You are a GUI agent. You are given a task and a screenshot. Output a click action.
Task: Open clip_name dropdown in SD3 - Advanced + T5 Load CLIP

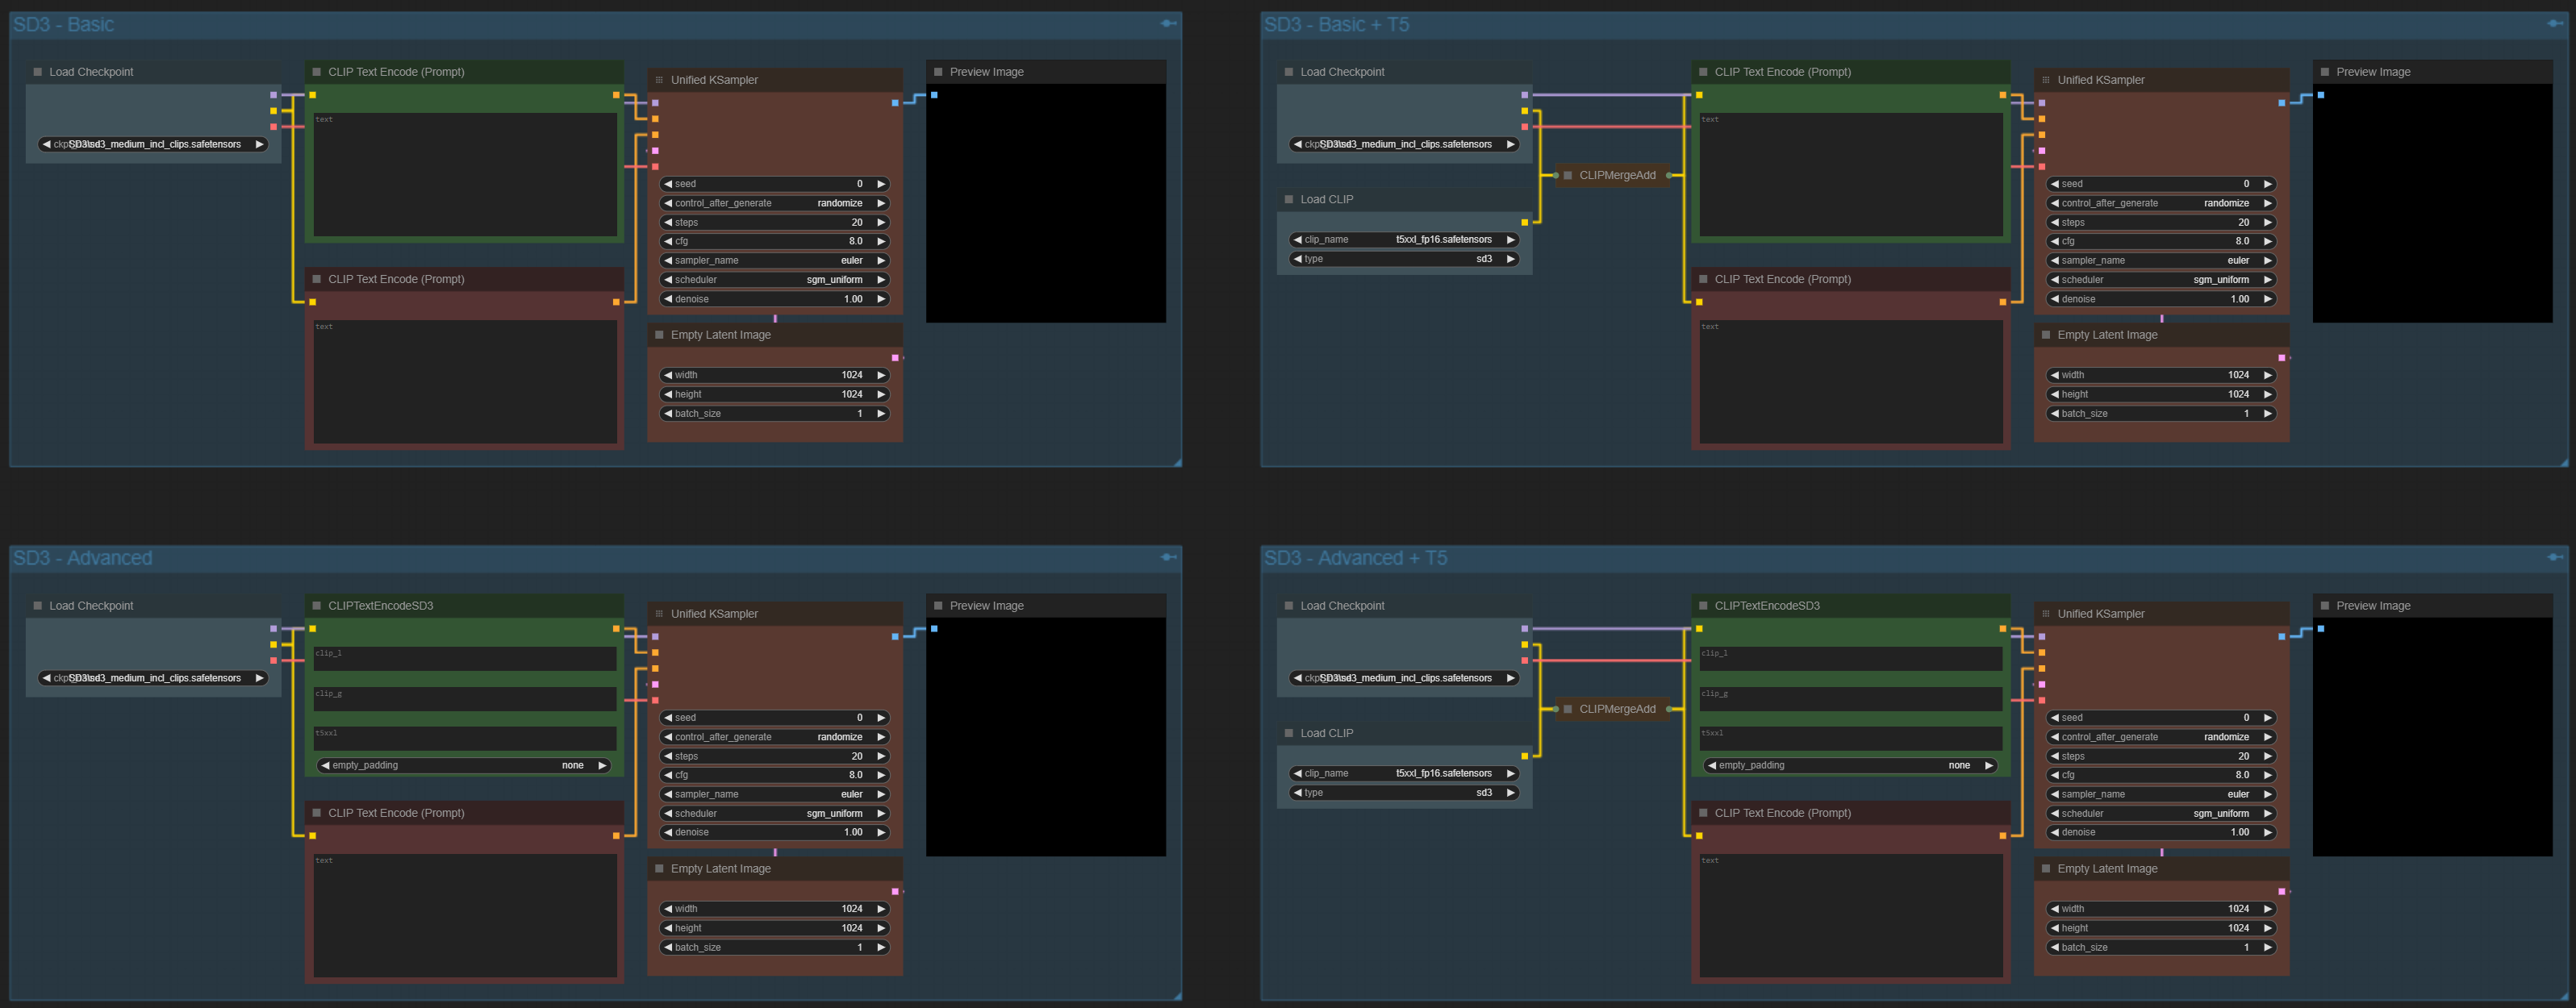coord(1405,773)
